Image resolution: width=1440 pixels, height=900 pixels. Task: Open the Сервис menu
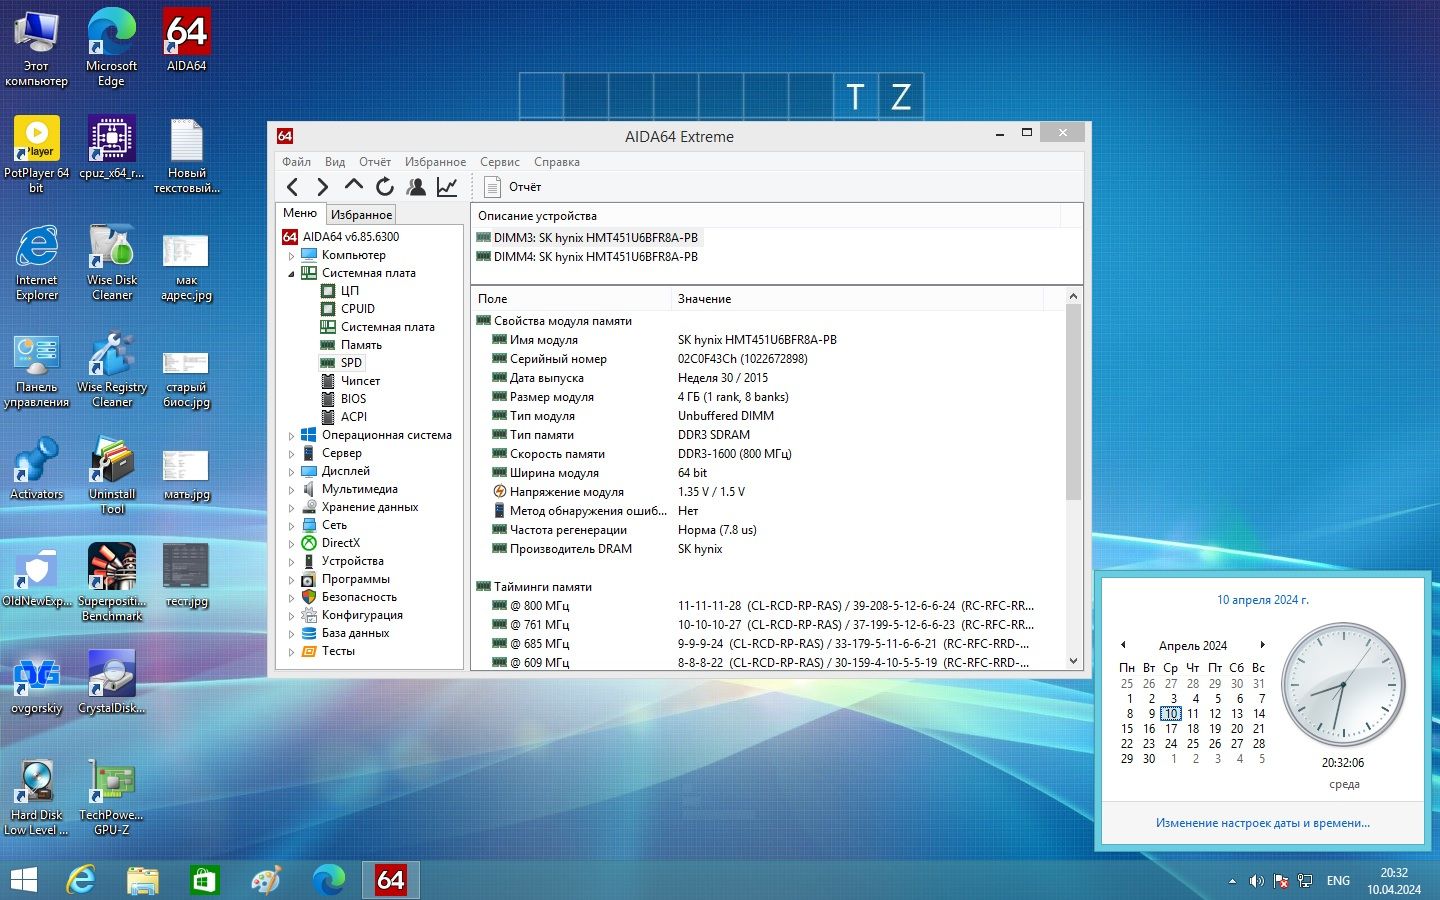coord(499,162)
